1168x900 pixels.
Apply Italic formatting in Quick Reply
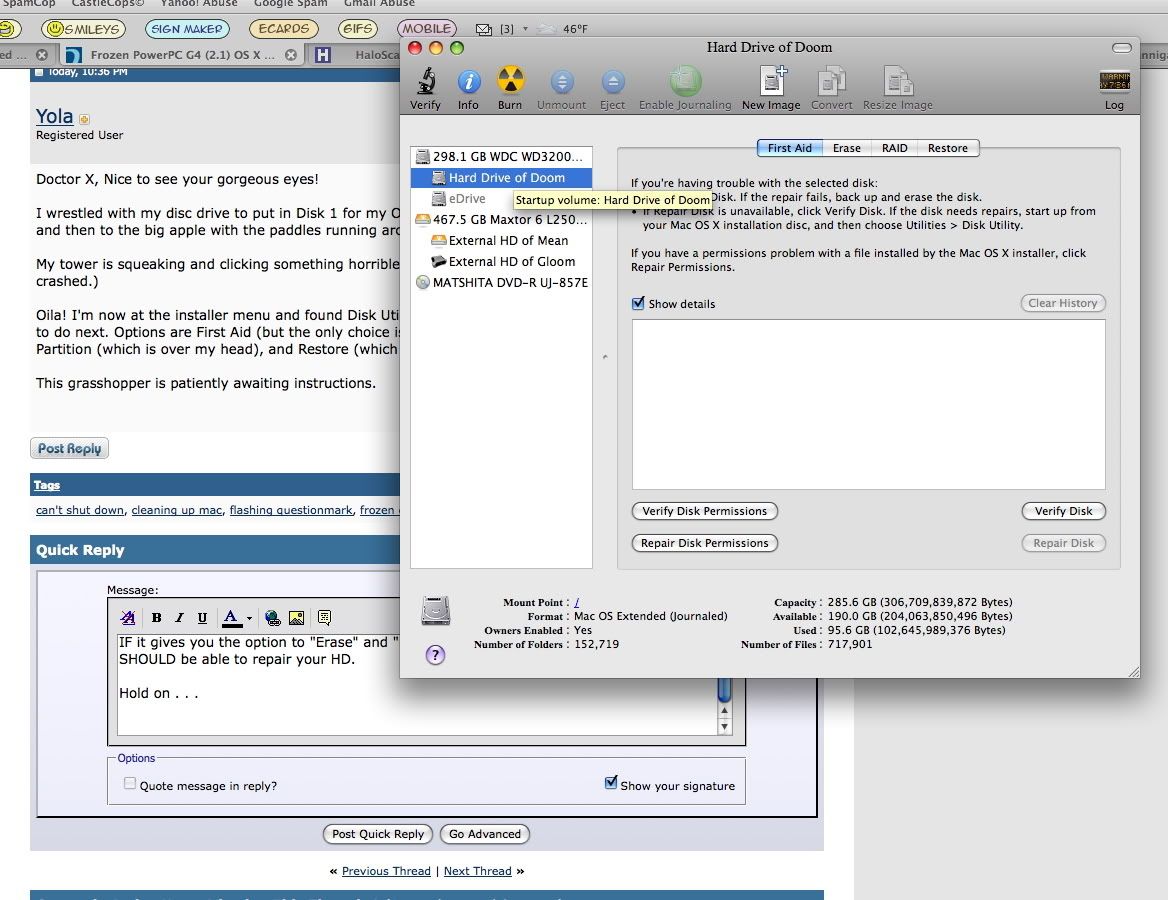coord(180,618)
